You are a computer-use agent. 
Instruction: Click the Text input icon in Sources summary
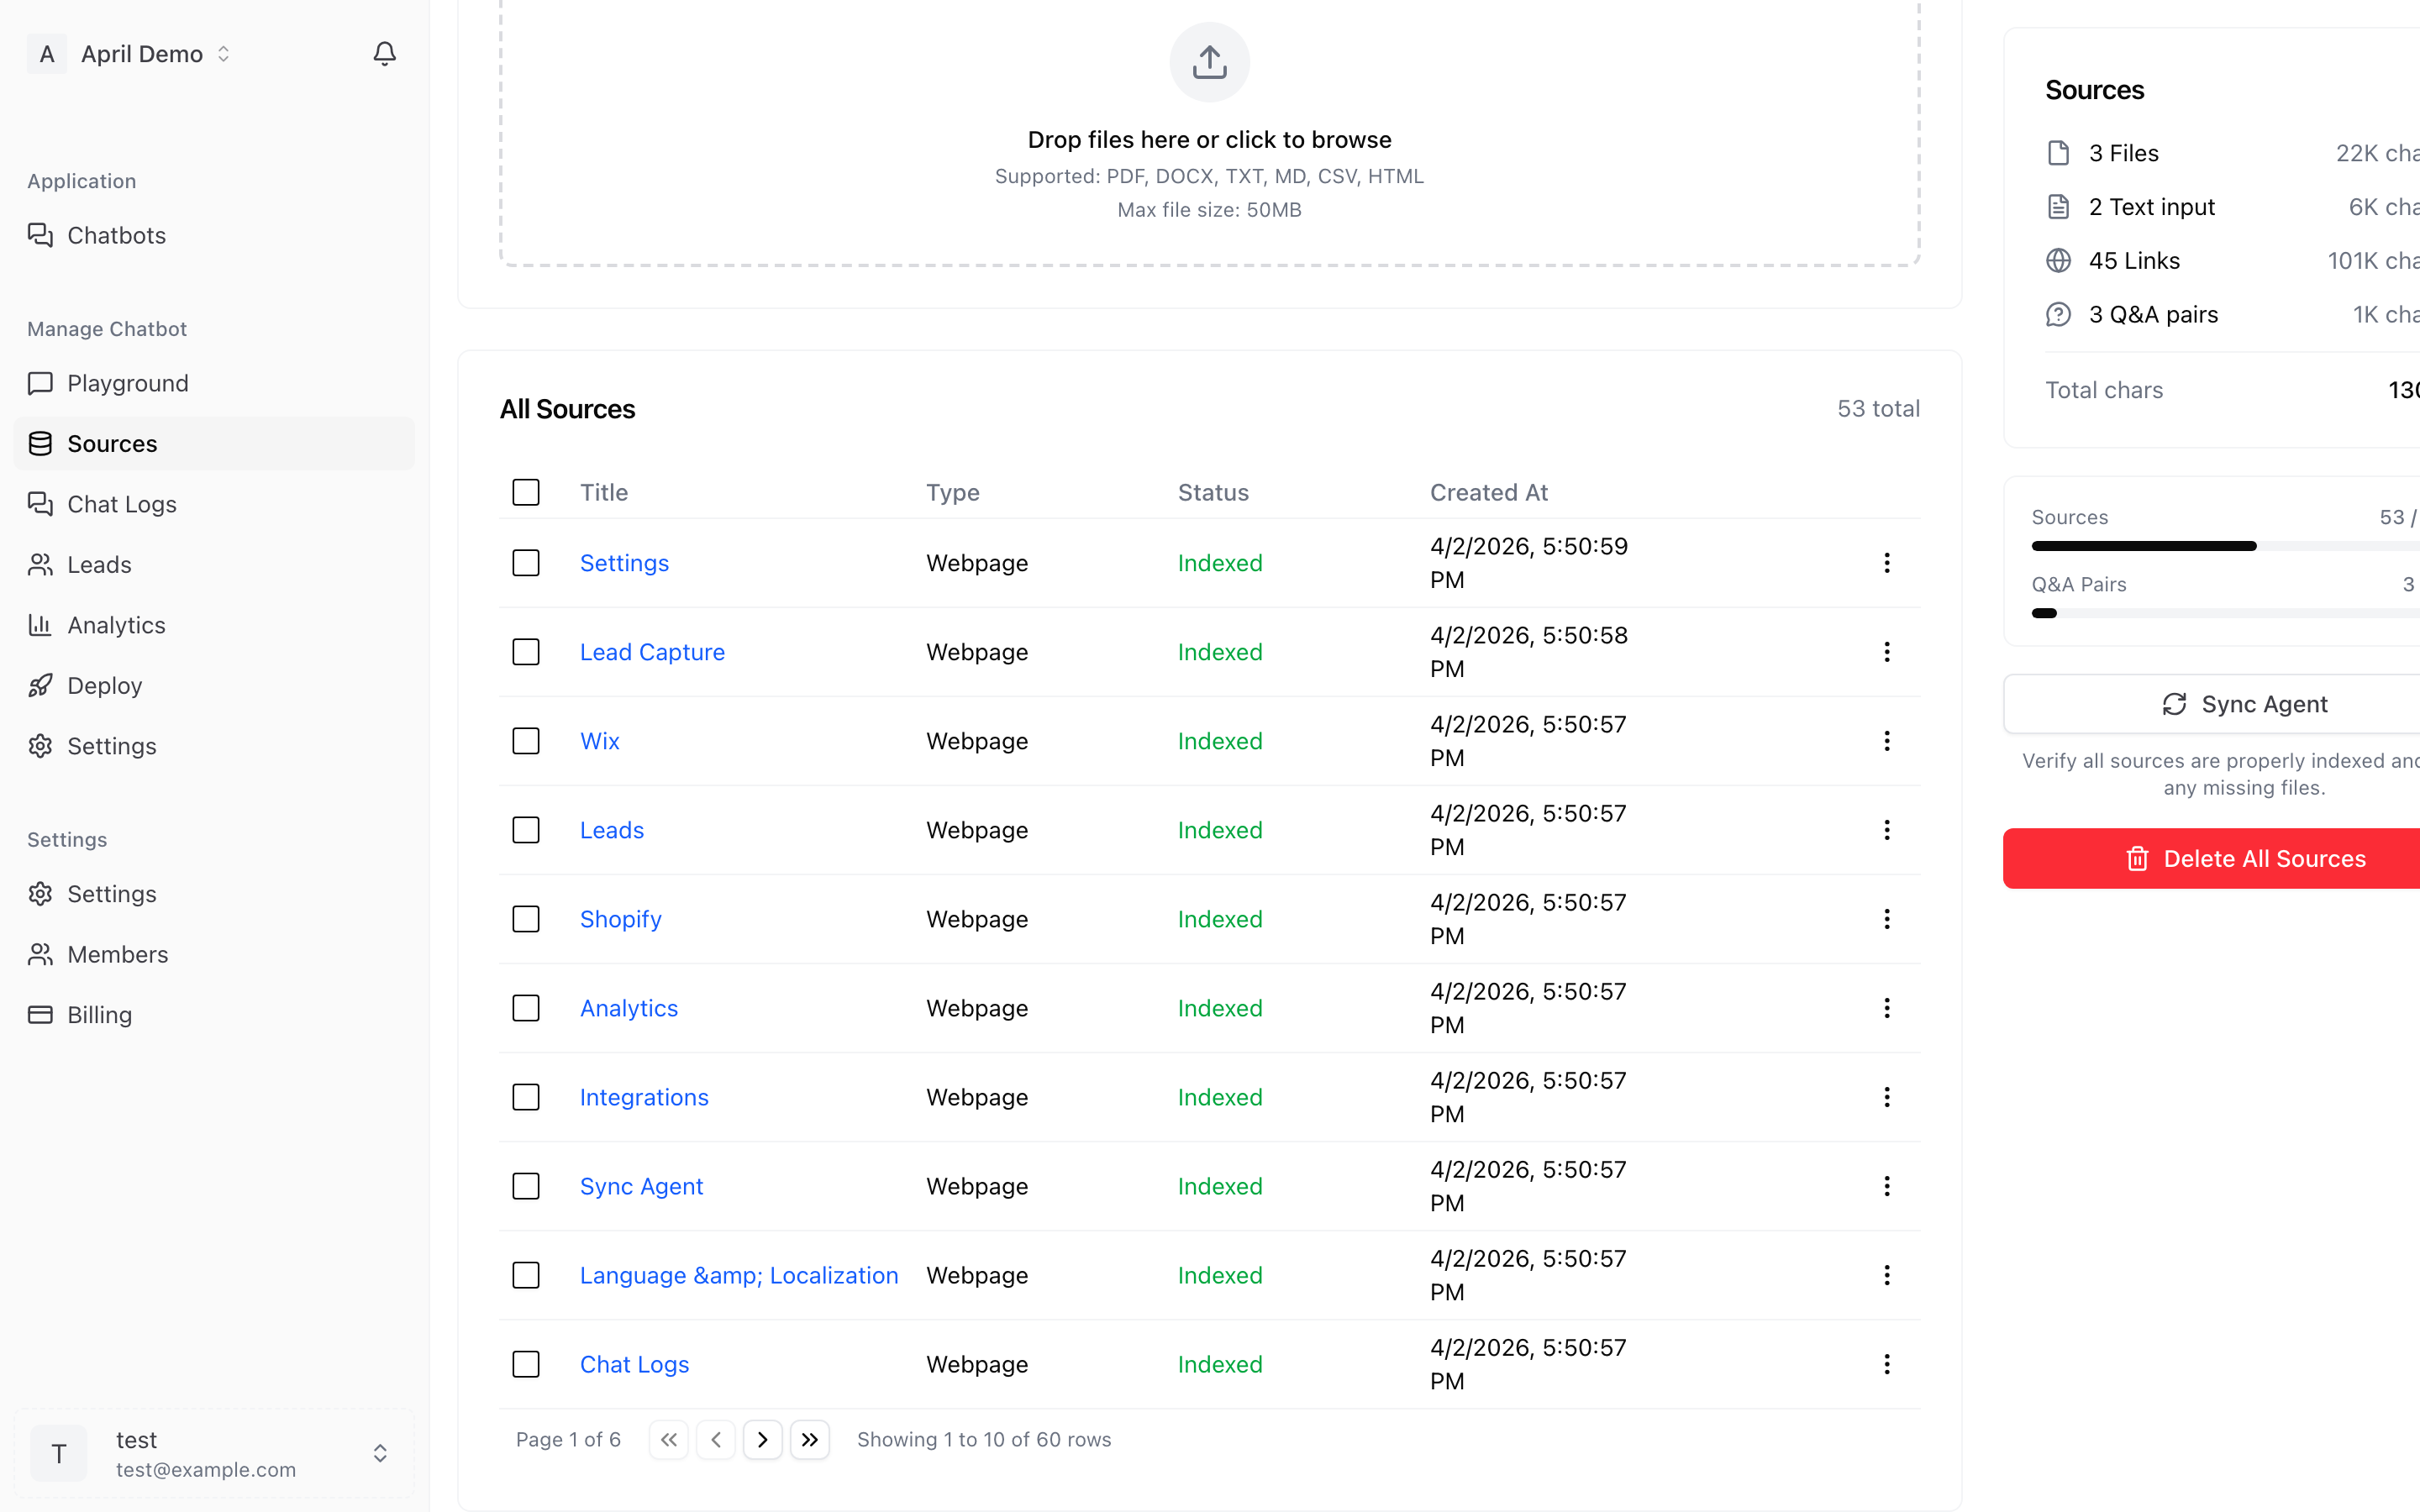click(x=2058, y=207)
